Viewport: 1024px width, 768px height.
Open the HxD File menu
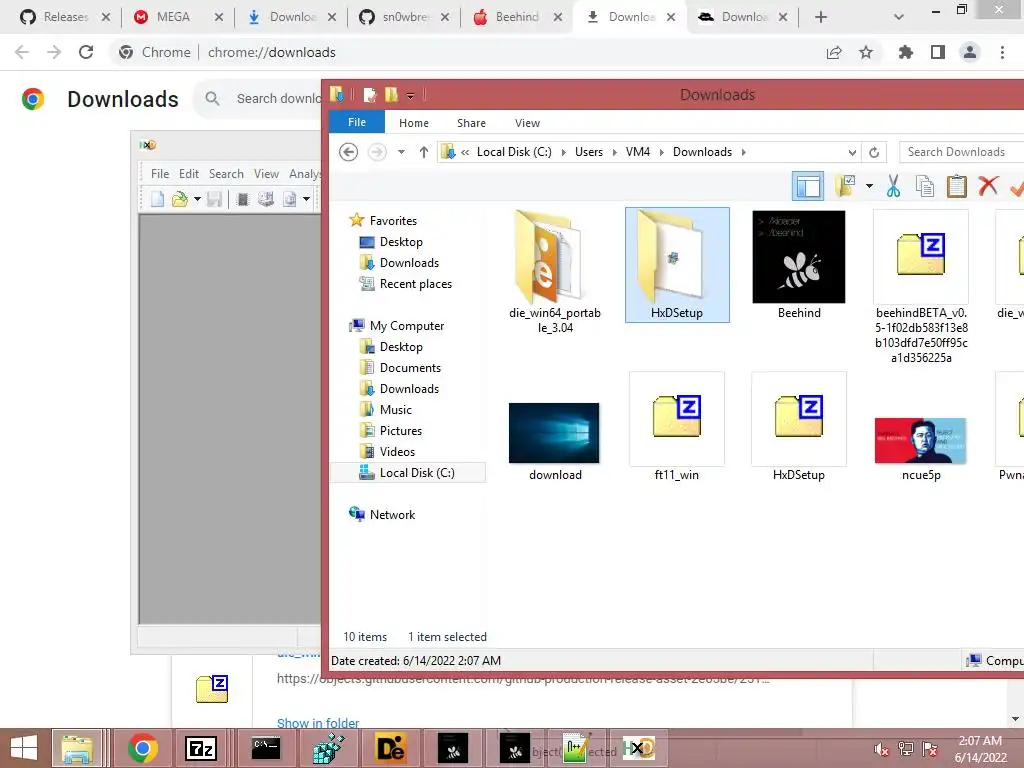tap(160, 174)
